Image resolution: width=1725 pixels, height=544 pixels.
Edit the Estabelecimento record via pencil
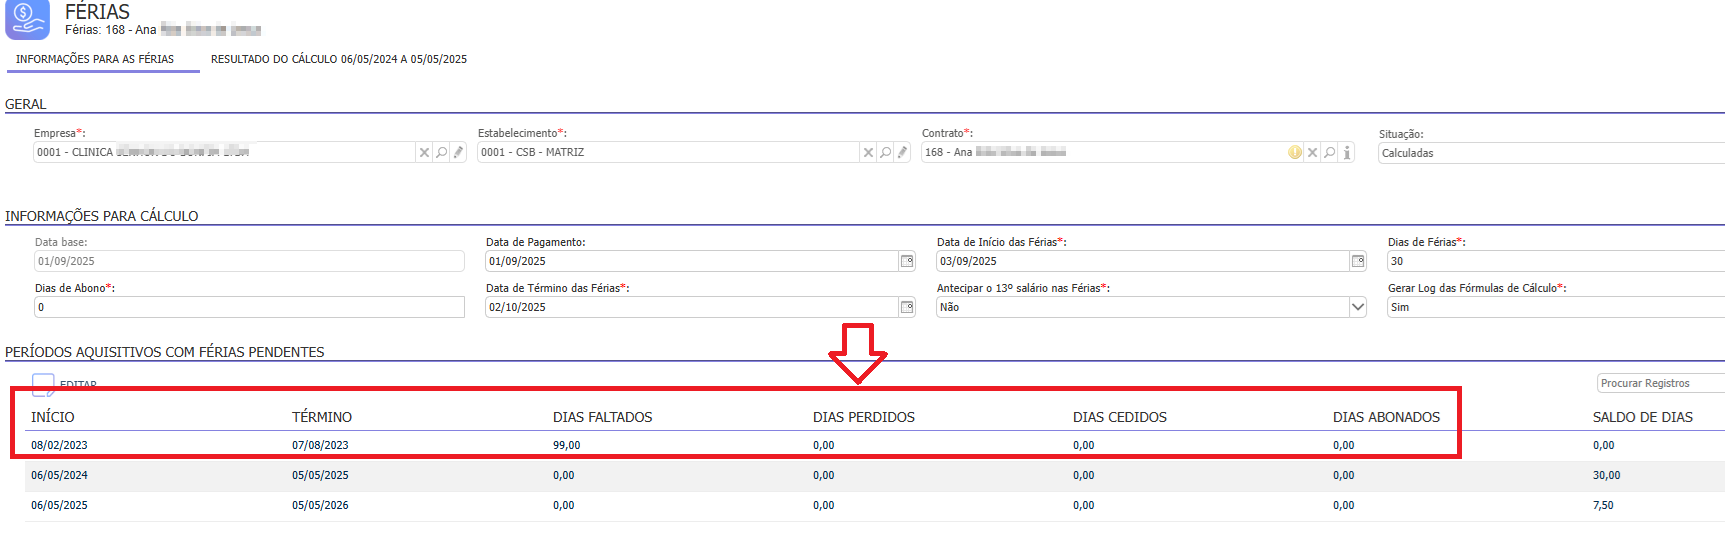[902, 153]
